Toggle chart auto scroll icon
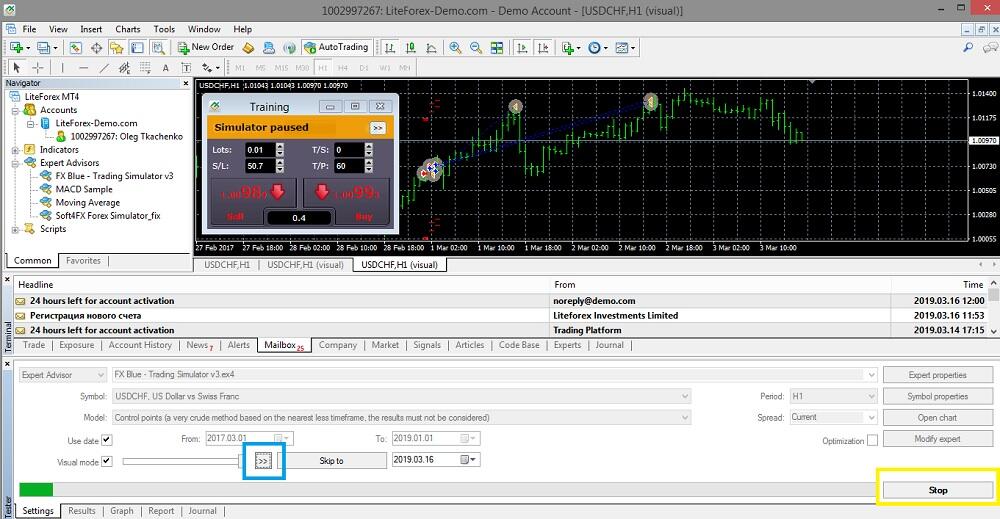This screenshot has height=519, width=1000. pyautogui.click(x=522, y=47)
